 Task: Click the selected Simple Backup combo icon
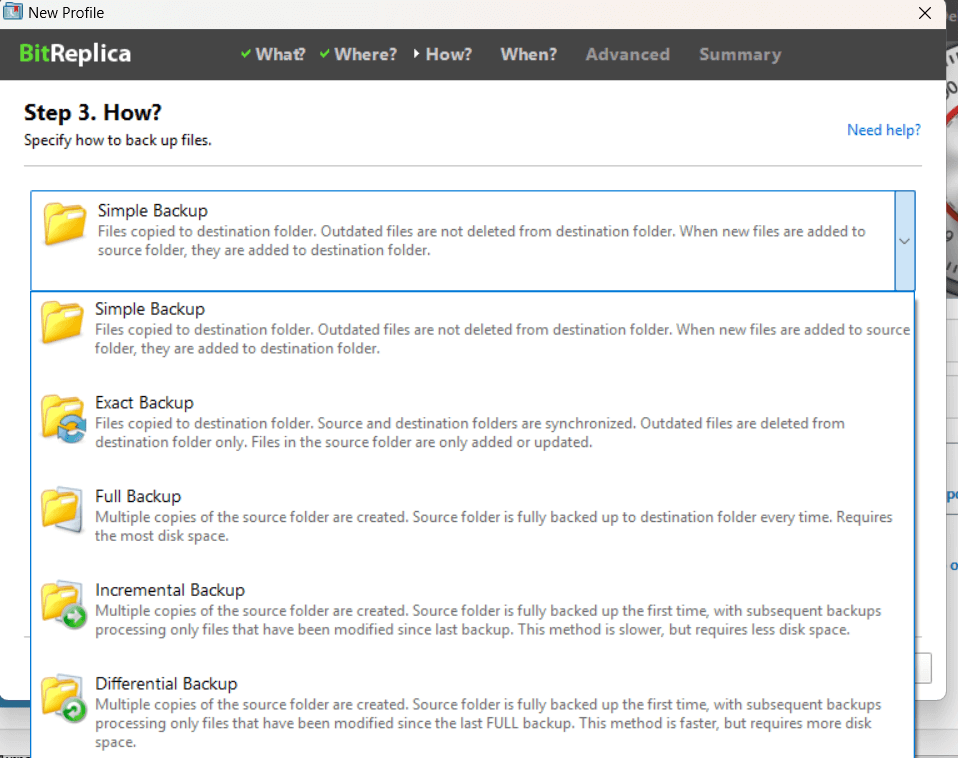point(66,224)
